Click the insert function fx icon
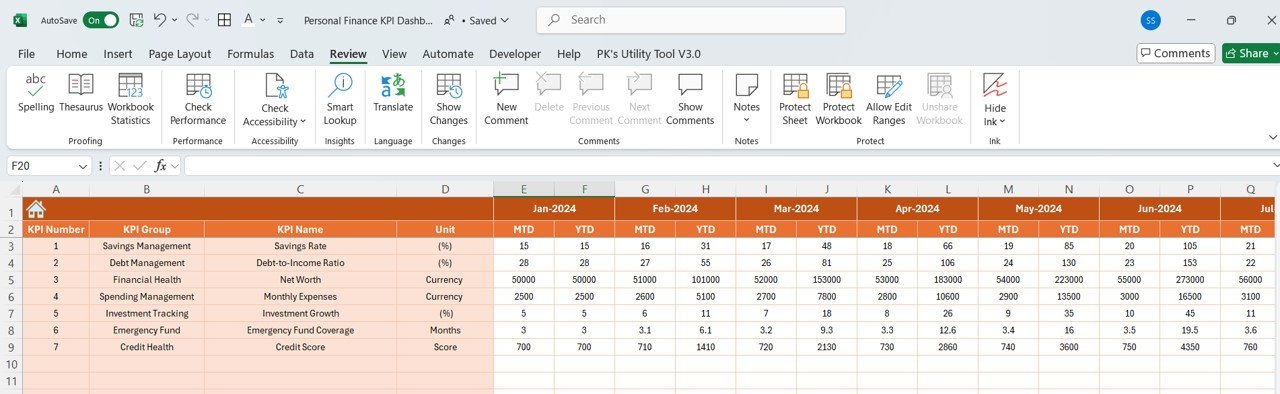 click(x=160, y=166)
